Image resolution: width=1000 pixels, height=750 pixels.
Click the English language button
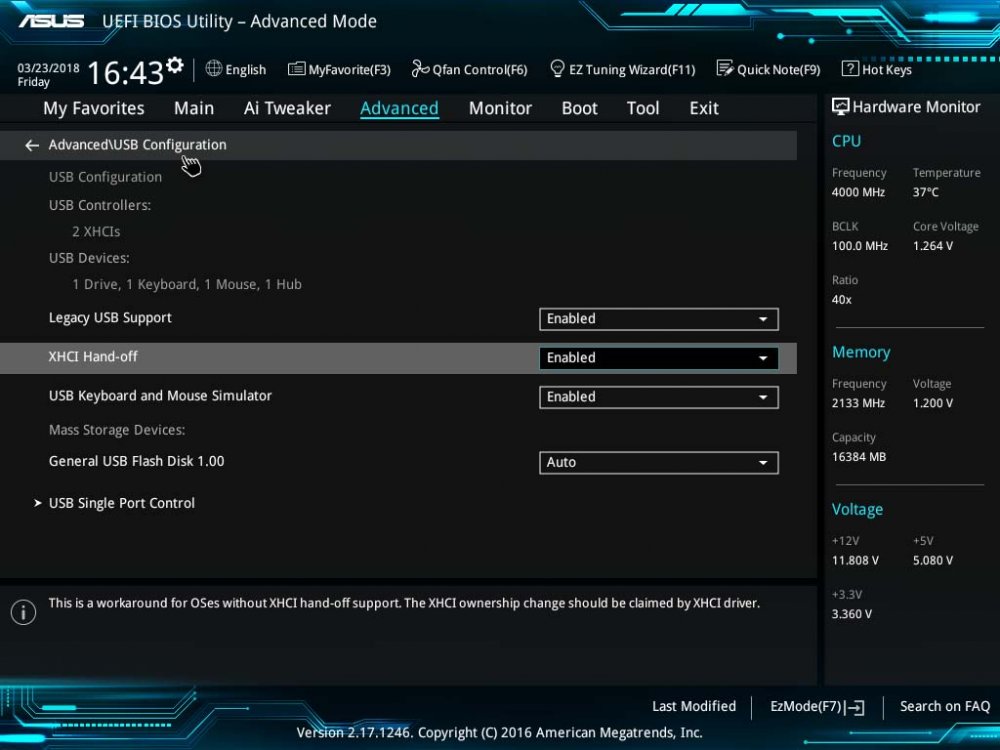pyautogui.click(x=236, y=69)
